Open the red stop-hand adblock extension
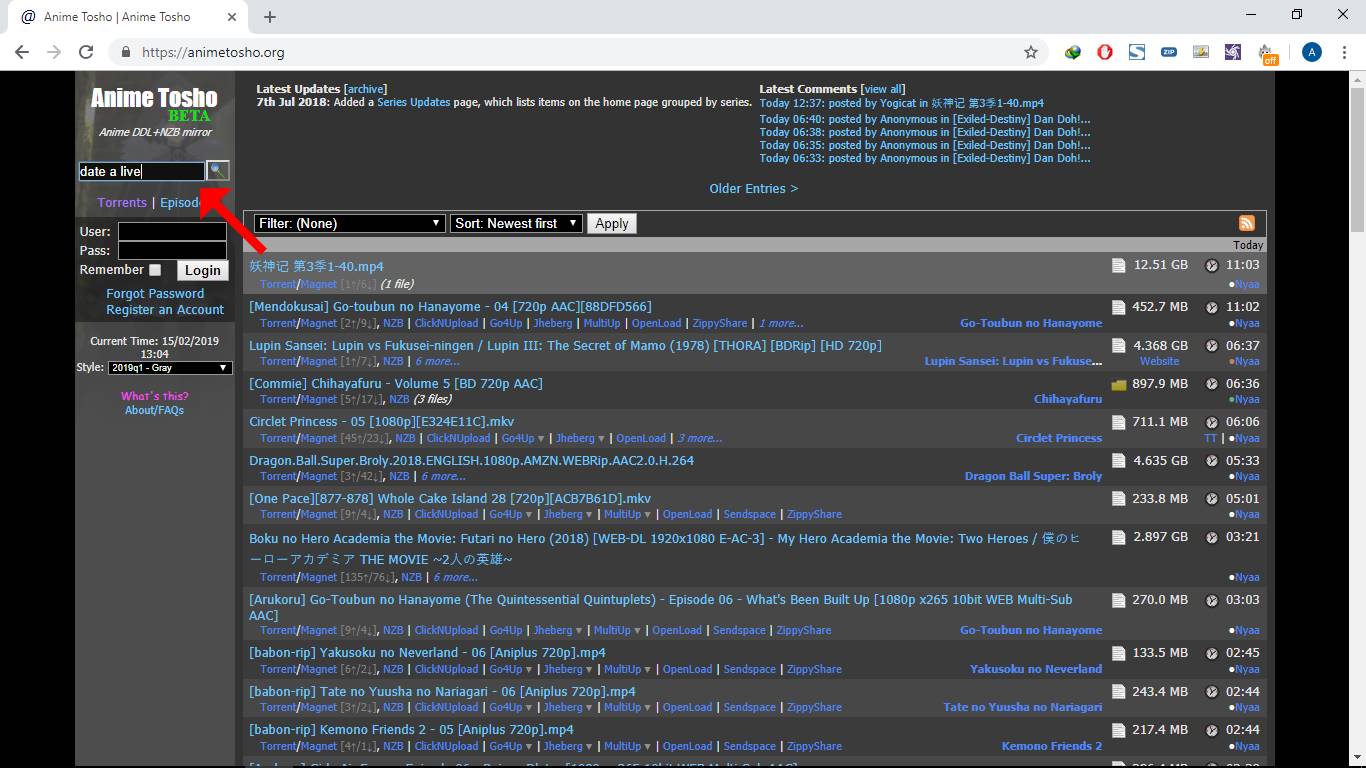The image size is (1366, 768). point(1105,52)
